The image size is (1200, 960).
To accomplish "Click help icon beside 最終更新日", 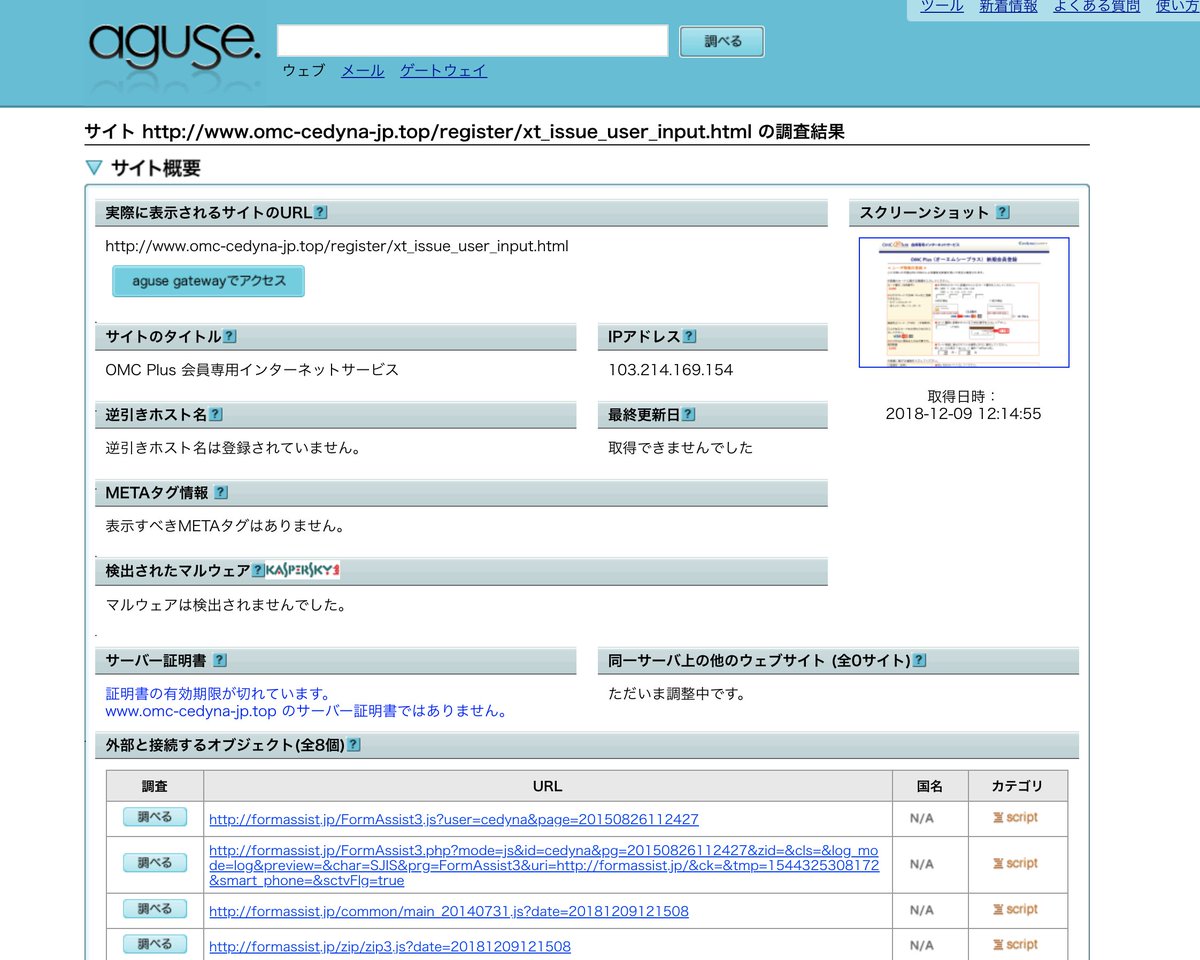I will click(x=688, y=415).
